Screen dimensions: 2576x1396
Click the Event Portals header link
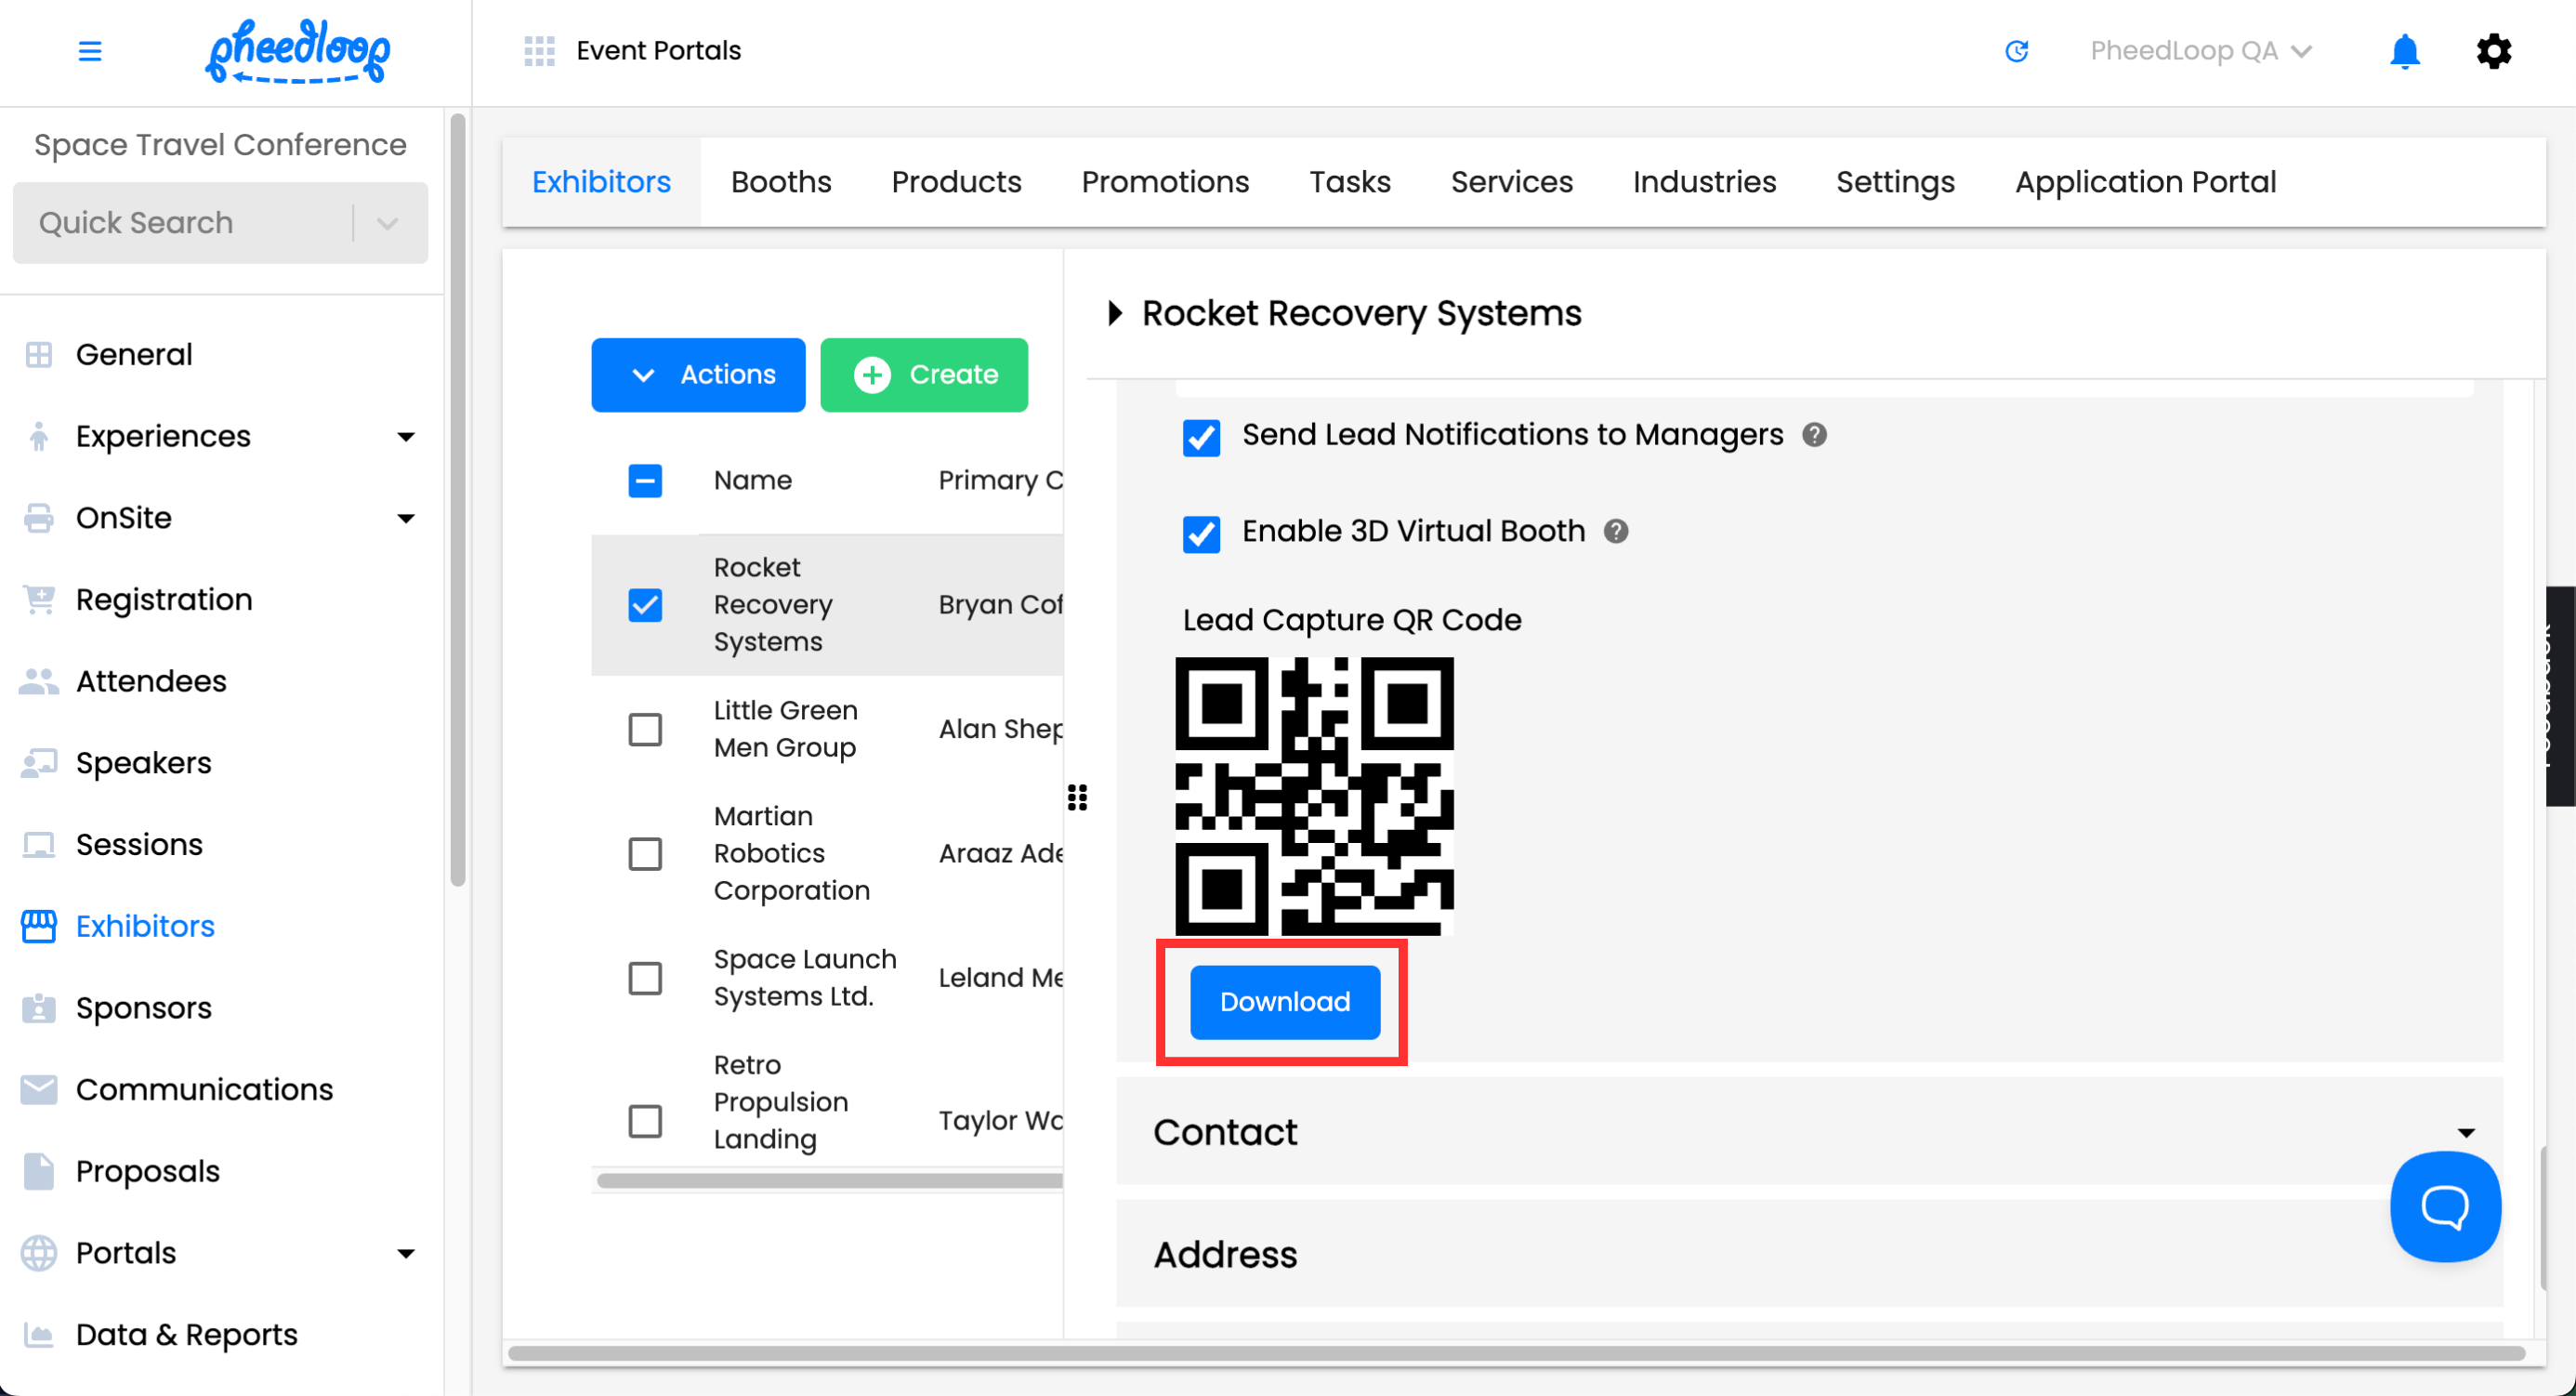click(x=658, y=51)
